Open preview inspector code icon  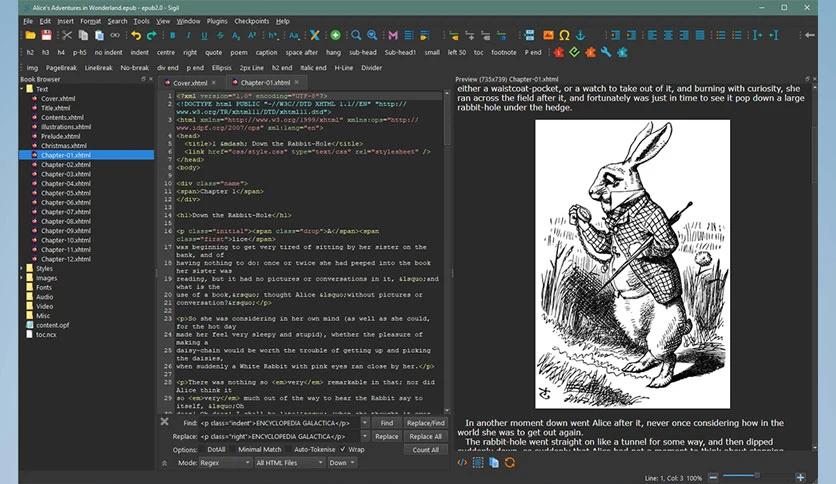click(x=462, y=463)
